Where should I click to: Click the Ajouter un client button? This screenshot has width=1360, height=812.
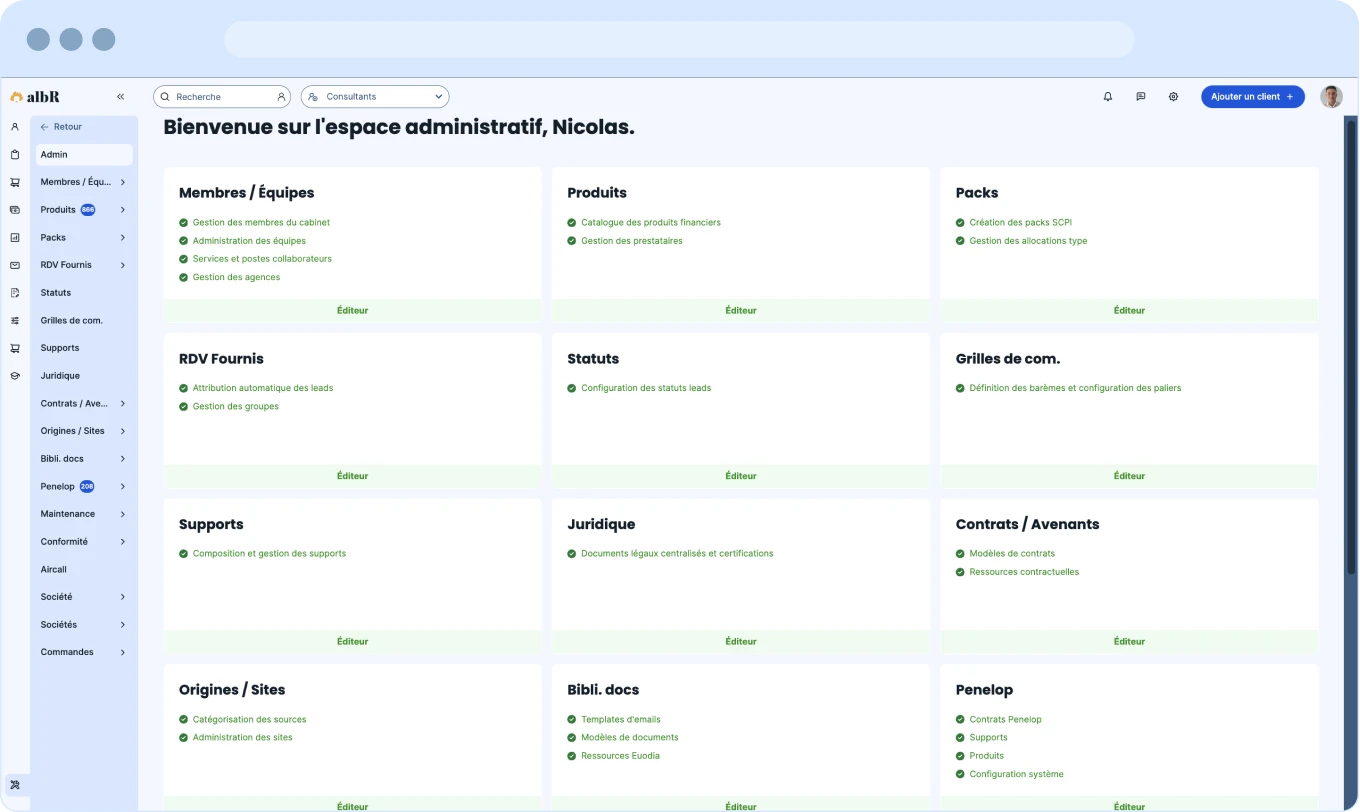coord(1252,97)
